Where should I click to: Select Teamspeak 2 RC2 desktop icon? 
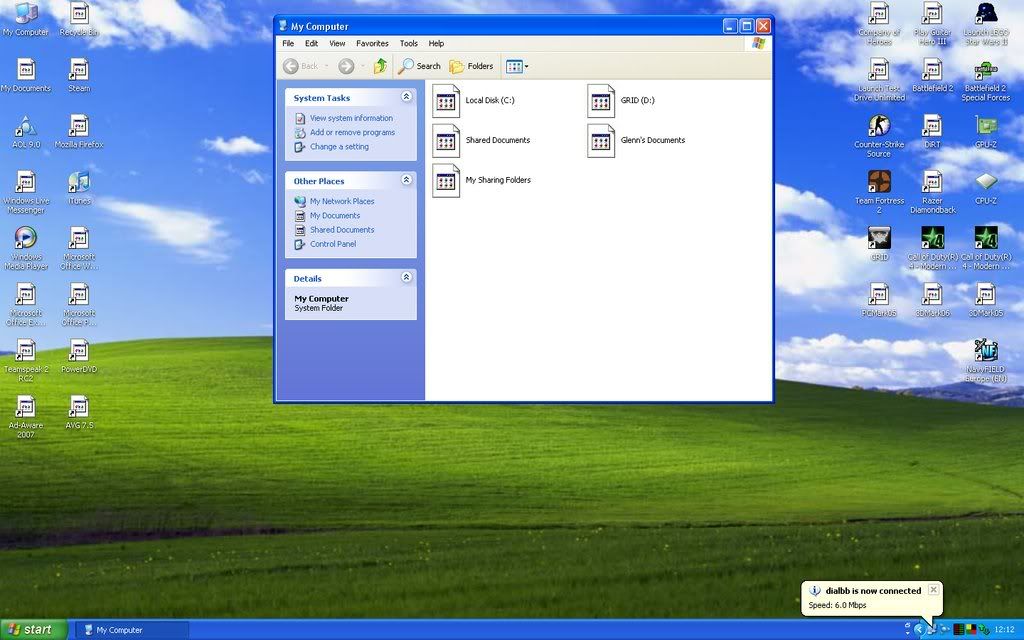coord(25,360)
